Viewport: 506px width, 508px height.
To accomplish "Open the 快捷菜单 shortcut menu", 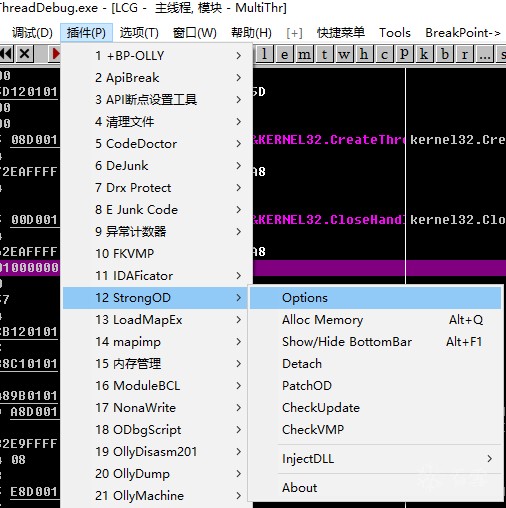I will [341, 33].
